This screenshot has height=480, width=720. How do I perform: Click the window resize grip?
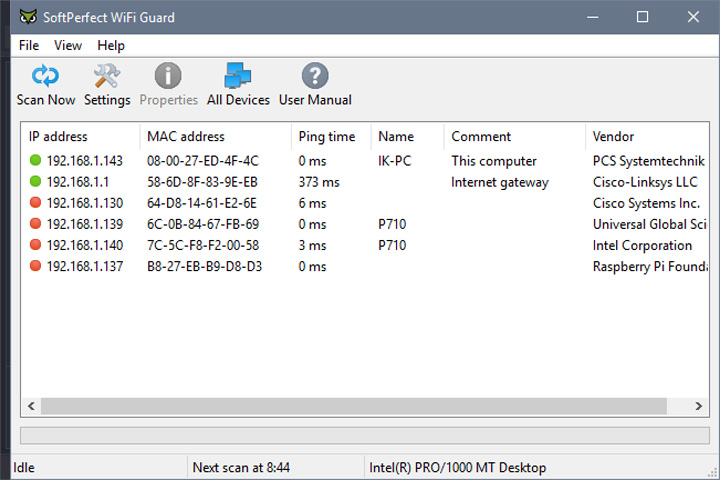(713, 472)
